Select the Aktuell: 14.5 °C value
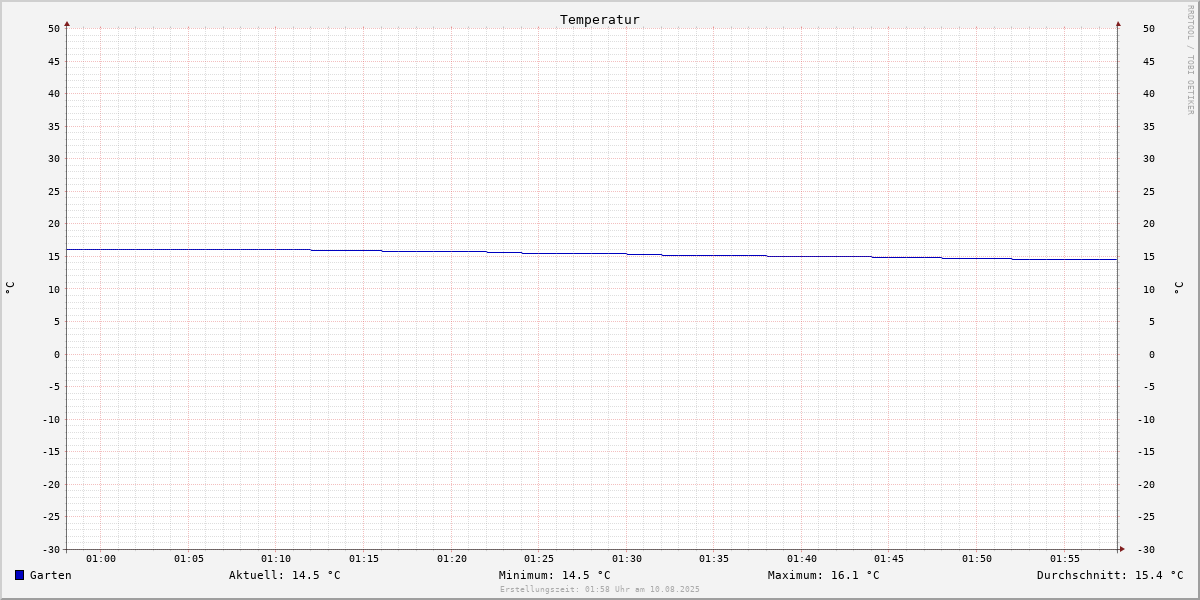The width and height of the screenshot is (1200, 600). (285, 575)
